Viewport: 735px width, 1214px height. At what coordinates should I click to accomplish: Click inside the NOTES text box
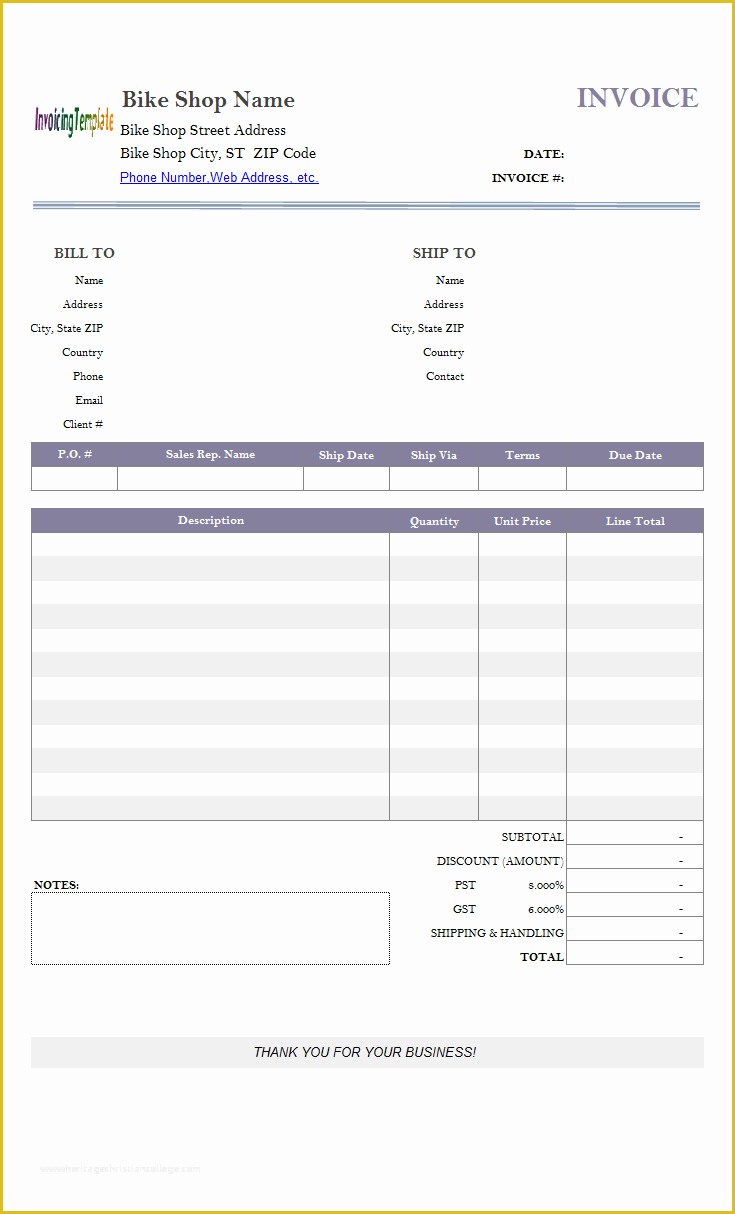click(210, 929)
